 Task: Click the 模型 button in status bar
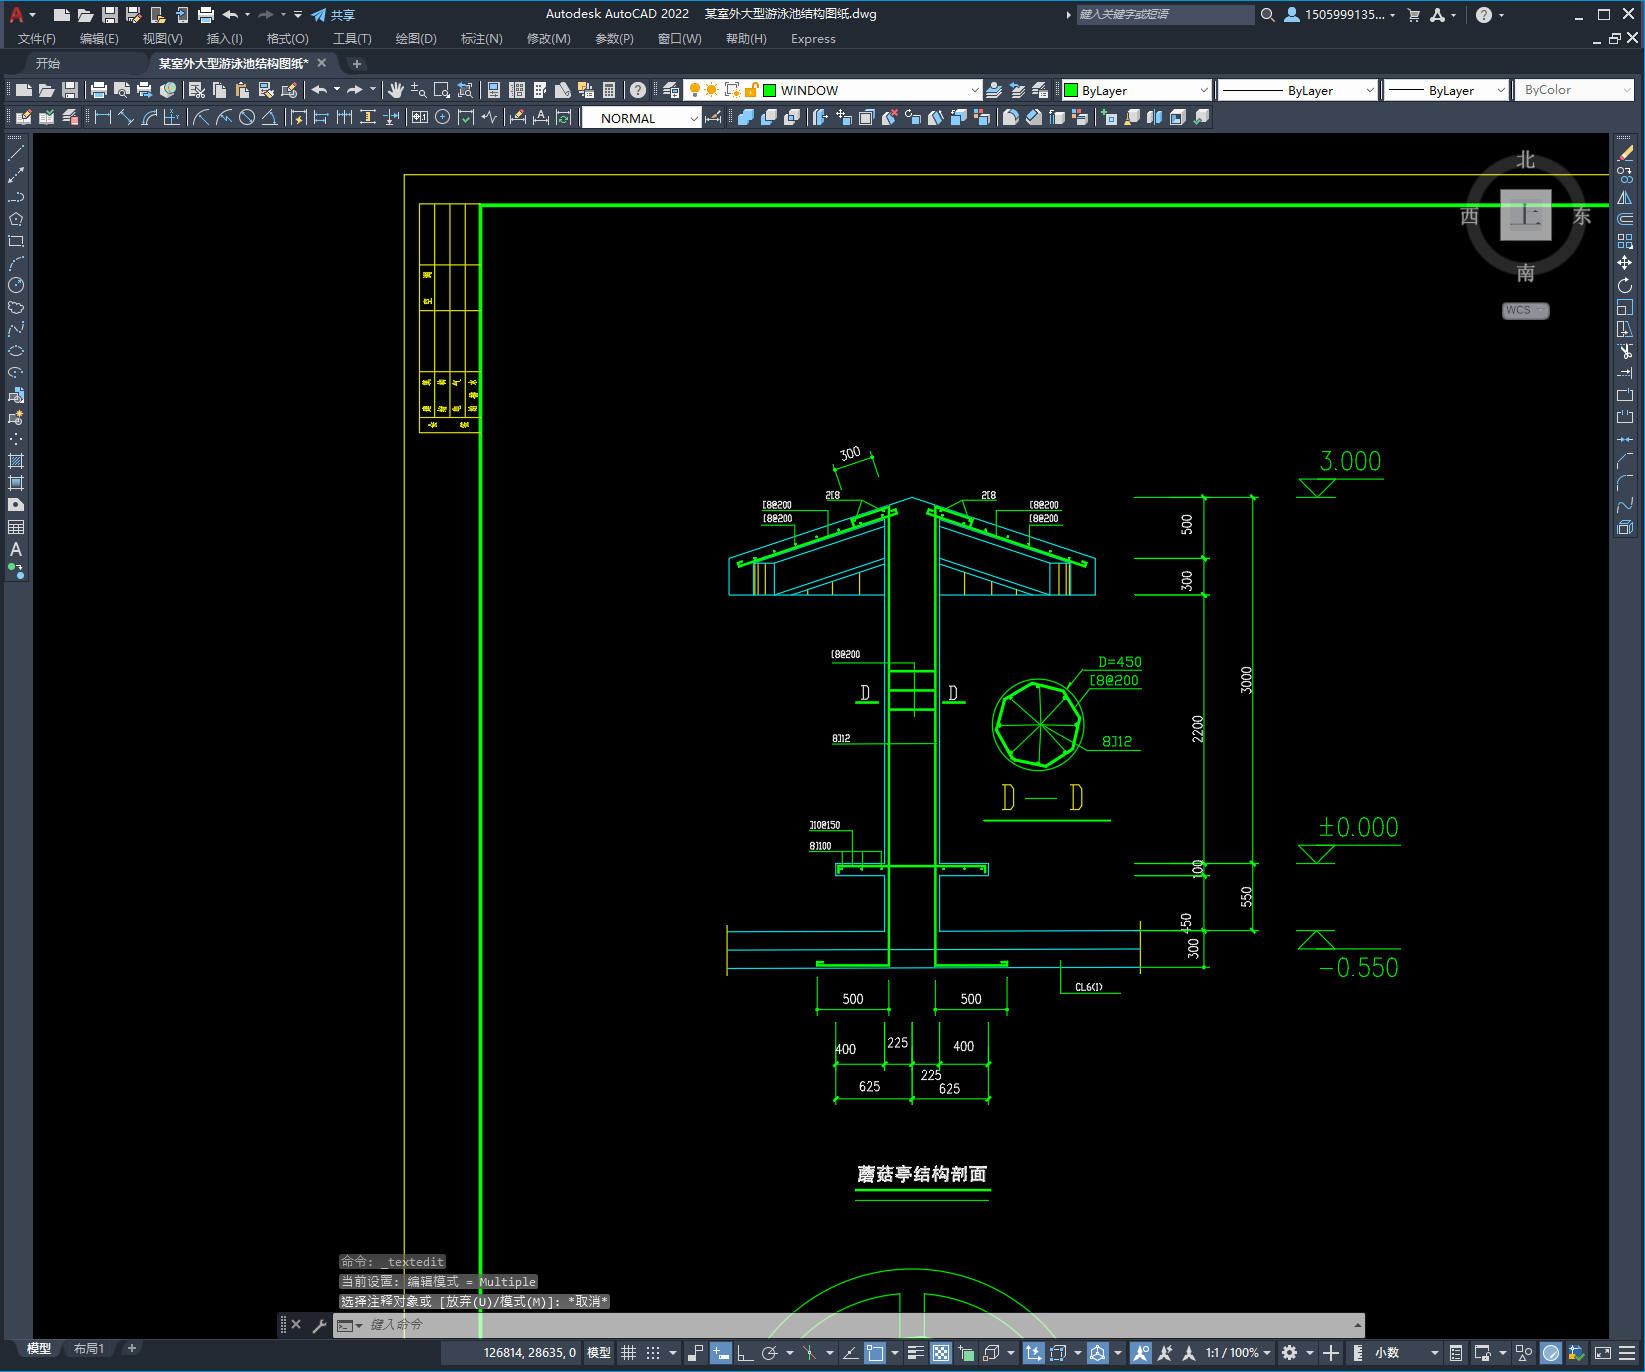(599, 1353)
